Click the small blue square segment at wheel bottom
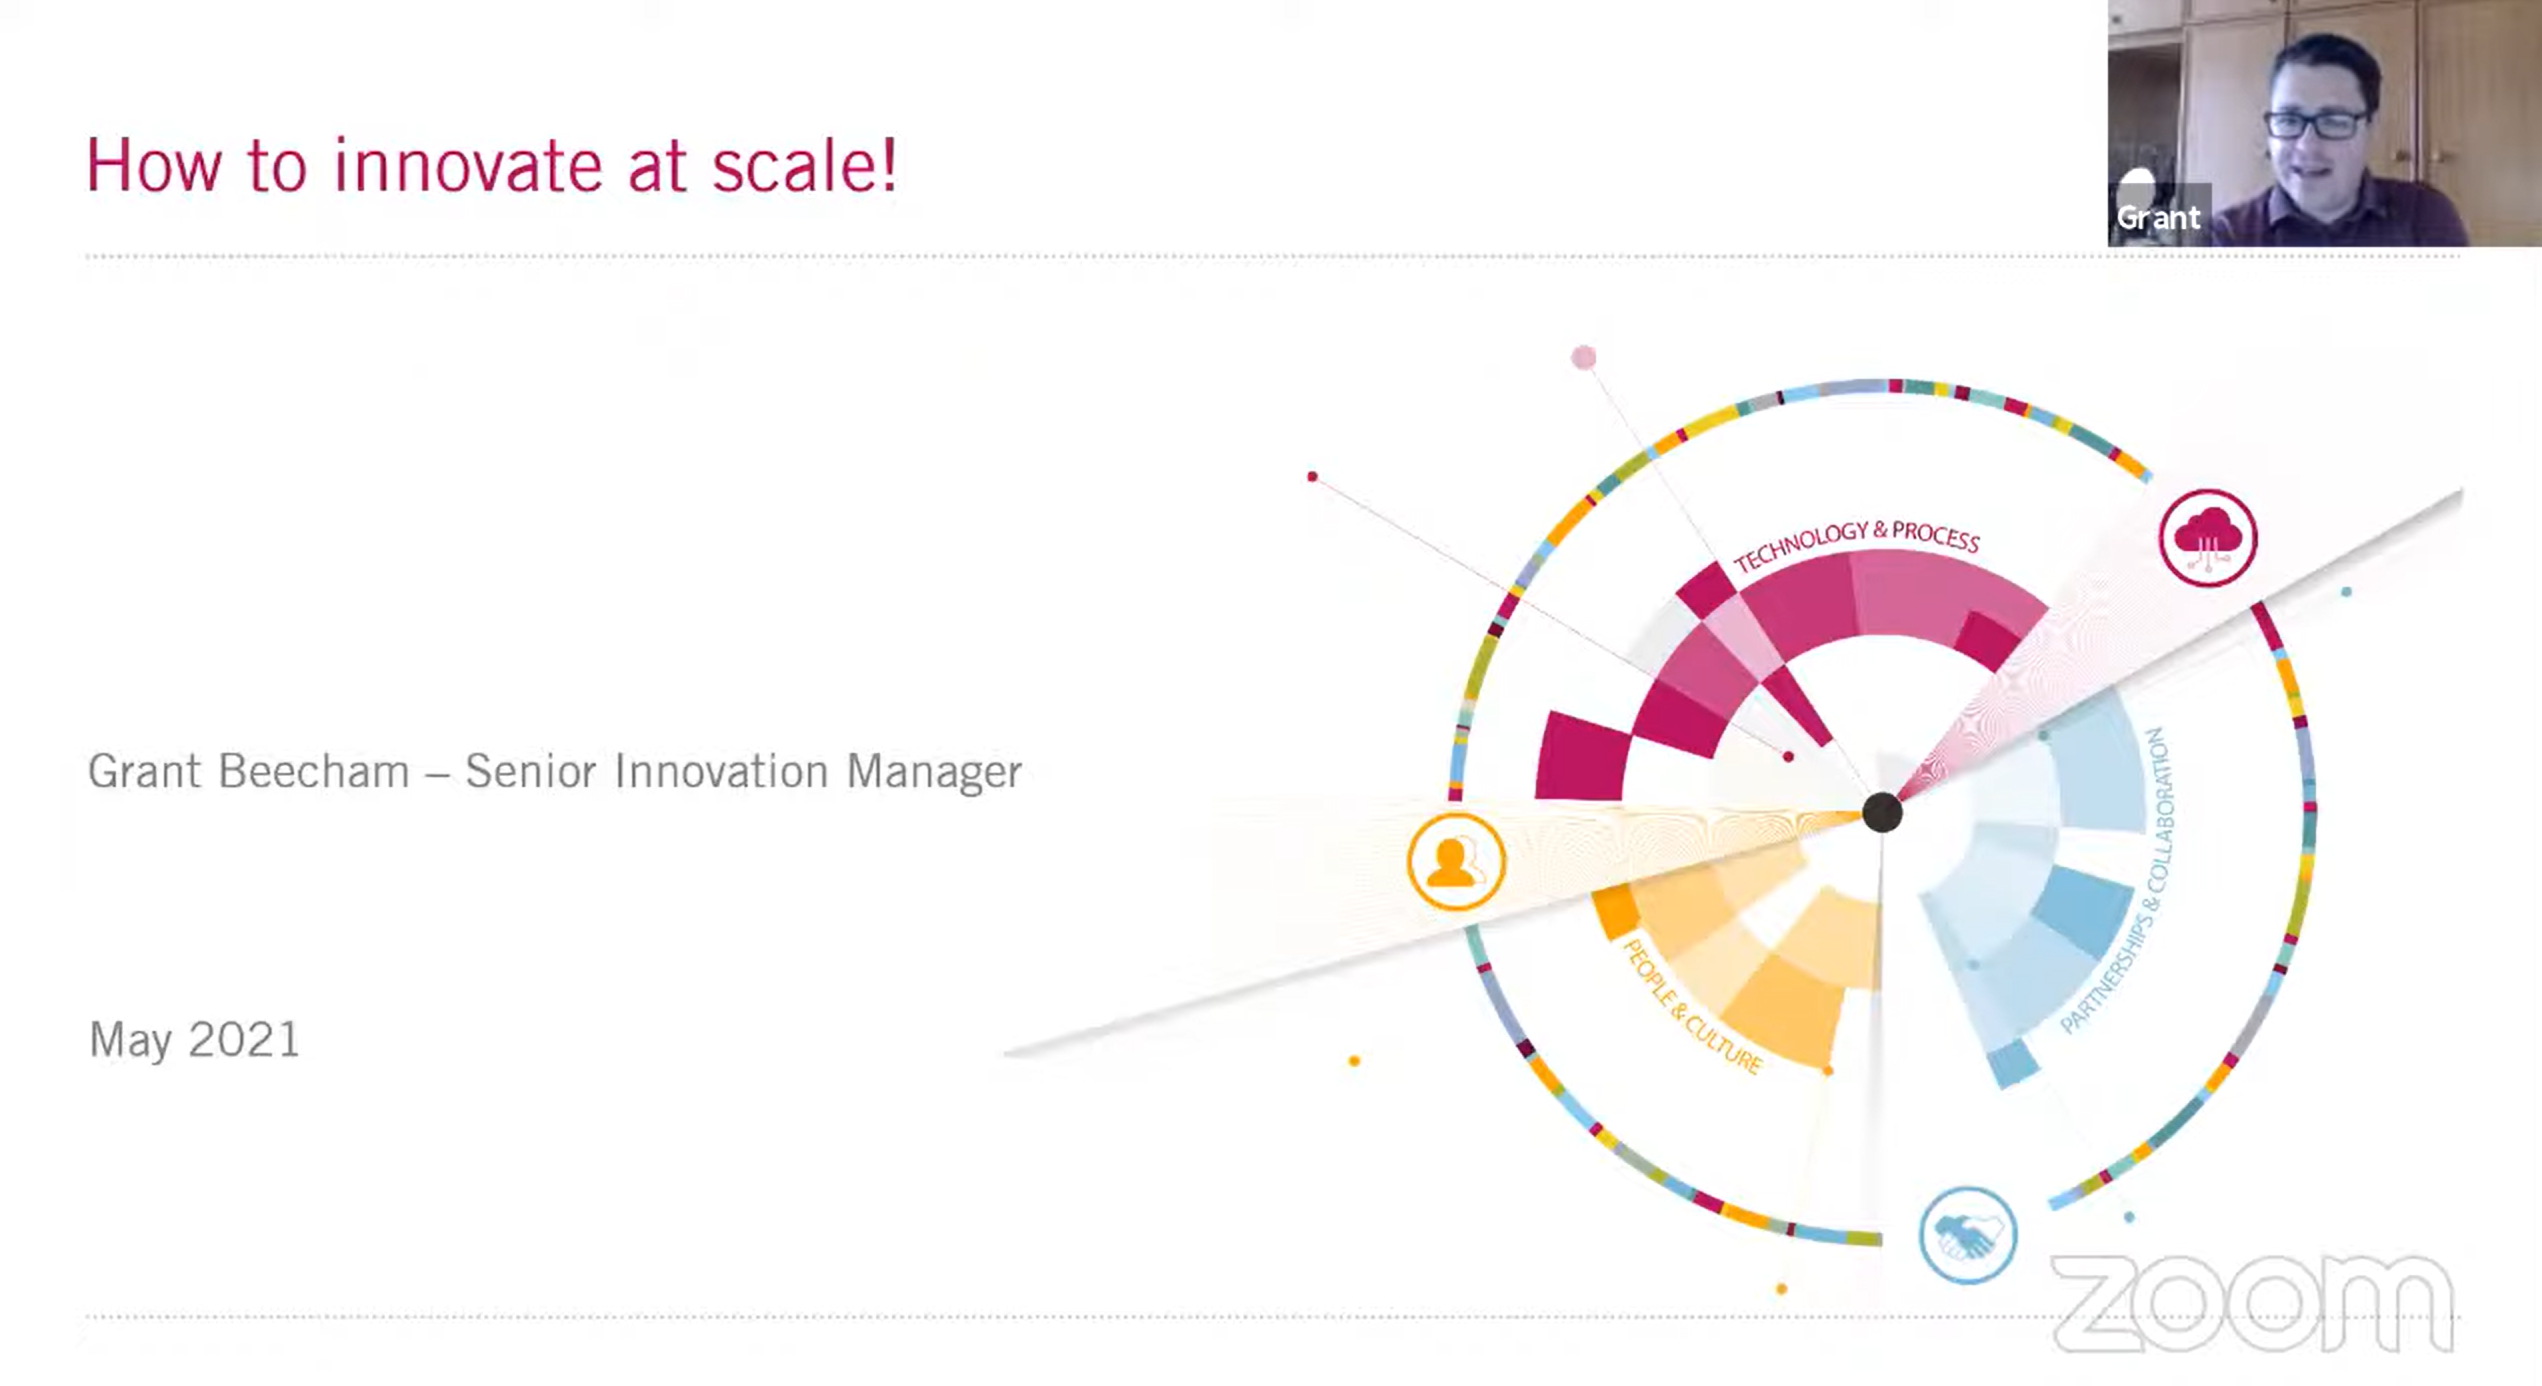 (2013, 1064)
